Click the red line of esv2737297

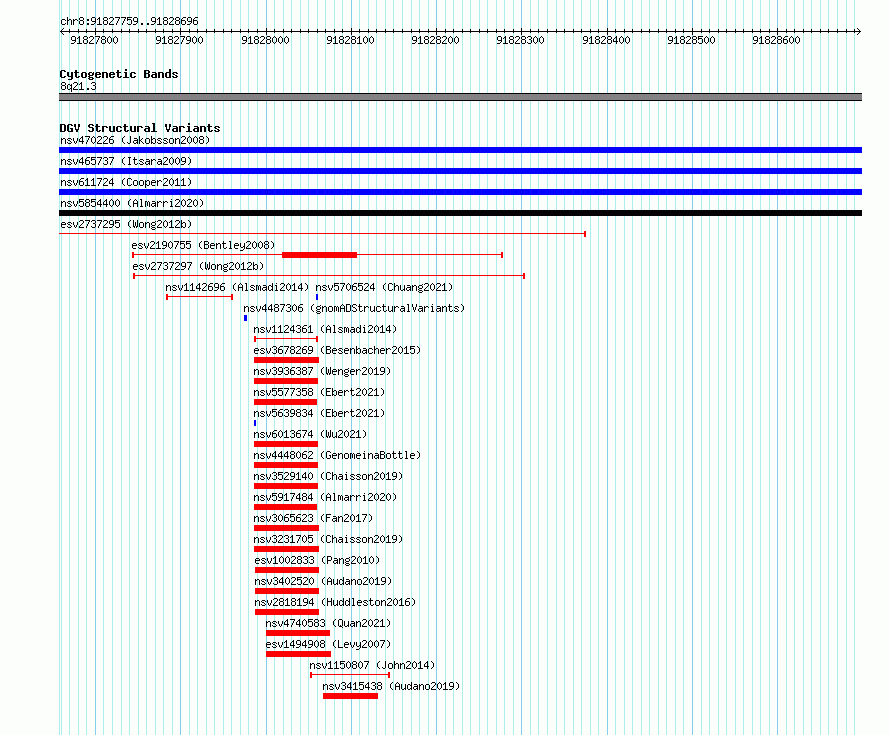pos(329,276)
